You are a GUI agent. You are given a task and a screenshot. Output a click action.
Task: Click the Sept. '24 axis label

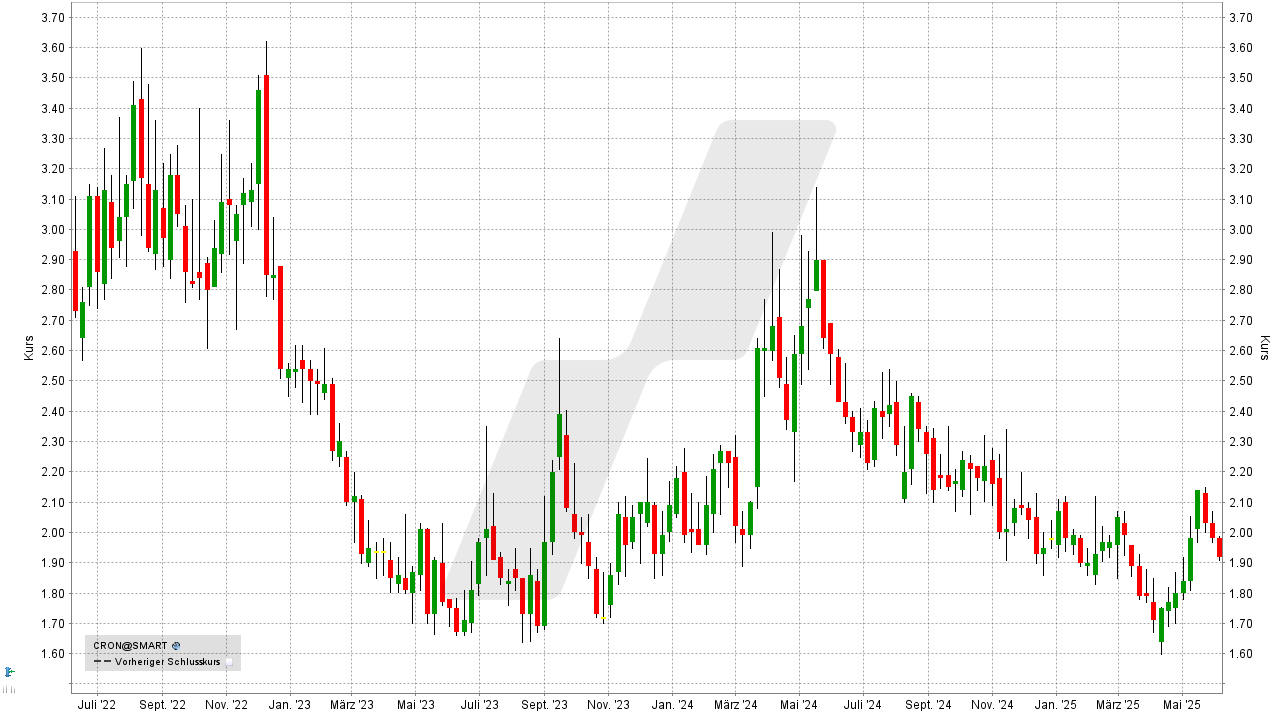click(x=927, y=705)
